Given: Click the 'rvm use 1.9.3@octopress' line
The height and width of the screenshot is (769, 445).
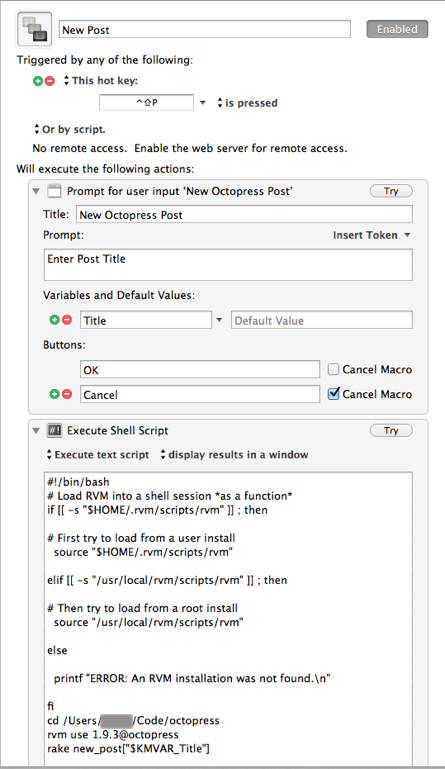Looking at the screenshot, I should (x=113, y=735).
